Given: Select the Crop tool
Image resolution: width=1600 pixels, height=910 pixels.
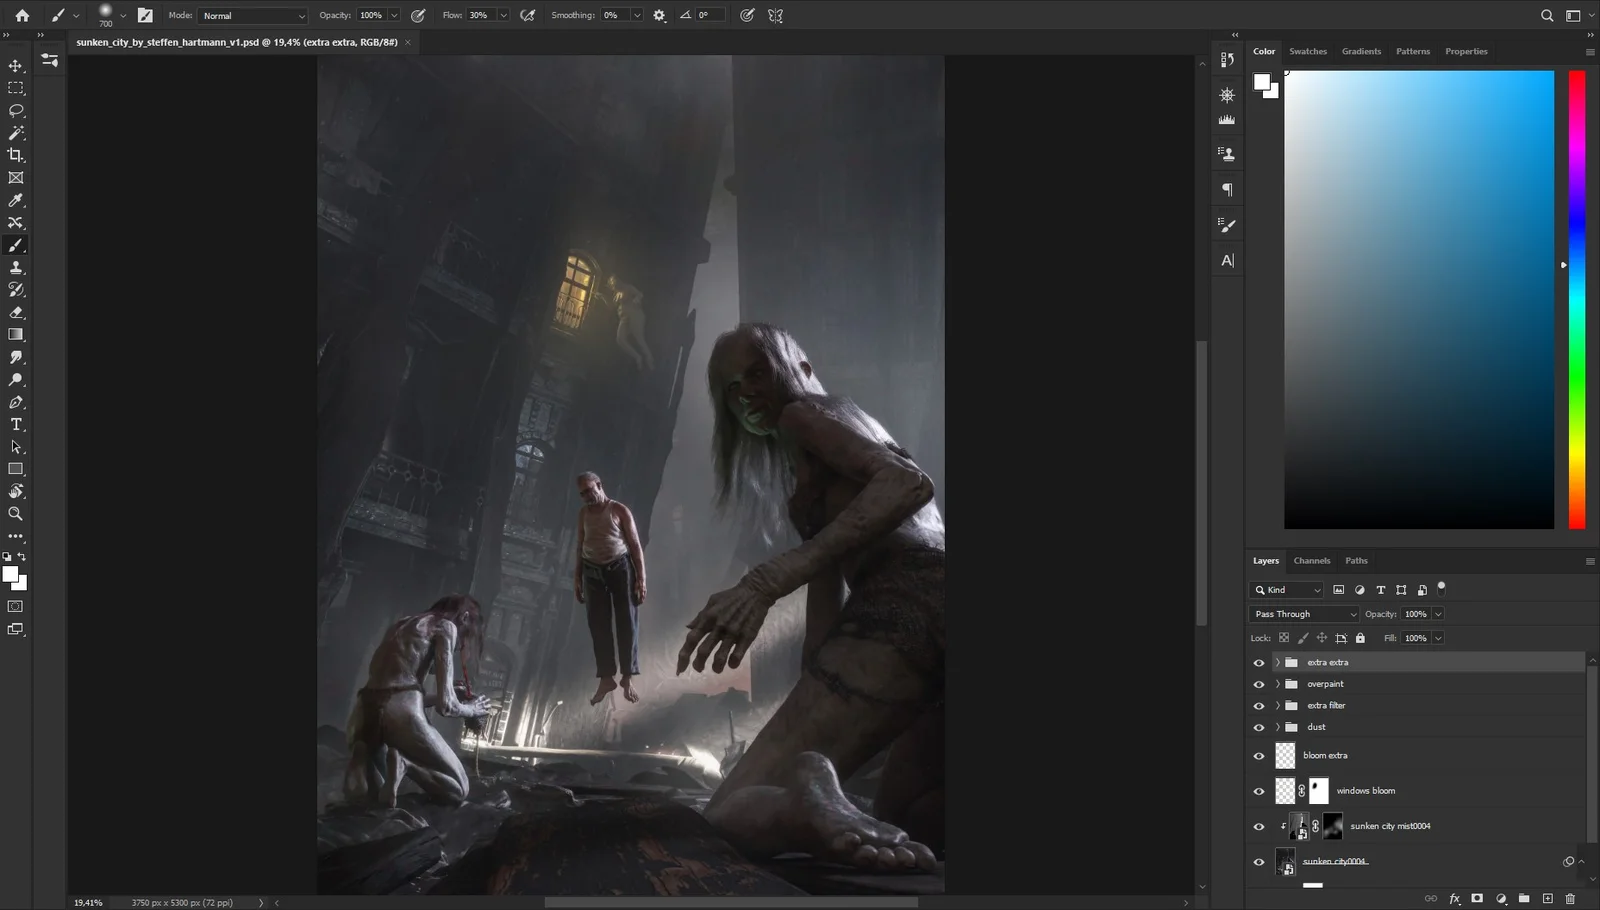Looking at the screenshot, I should [x=15, y=155].
